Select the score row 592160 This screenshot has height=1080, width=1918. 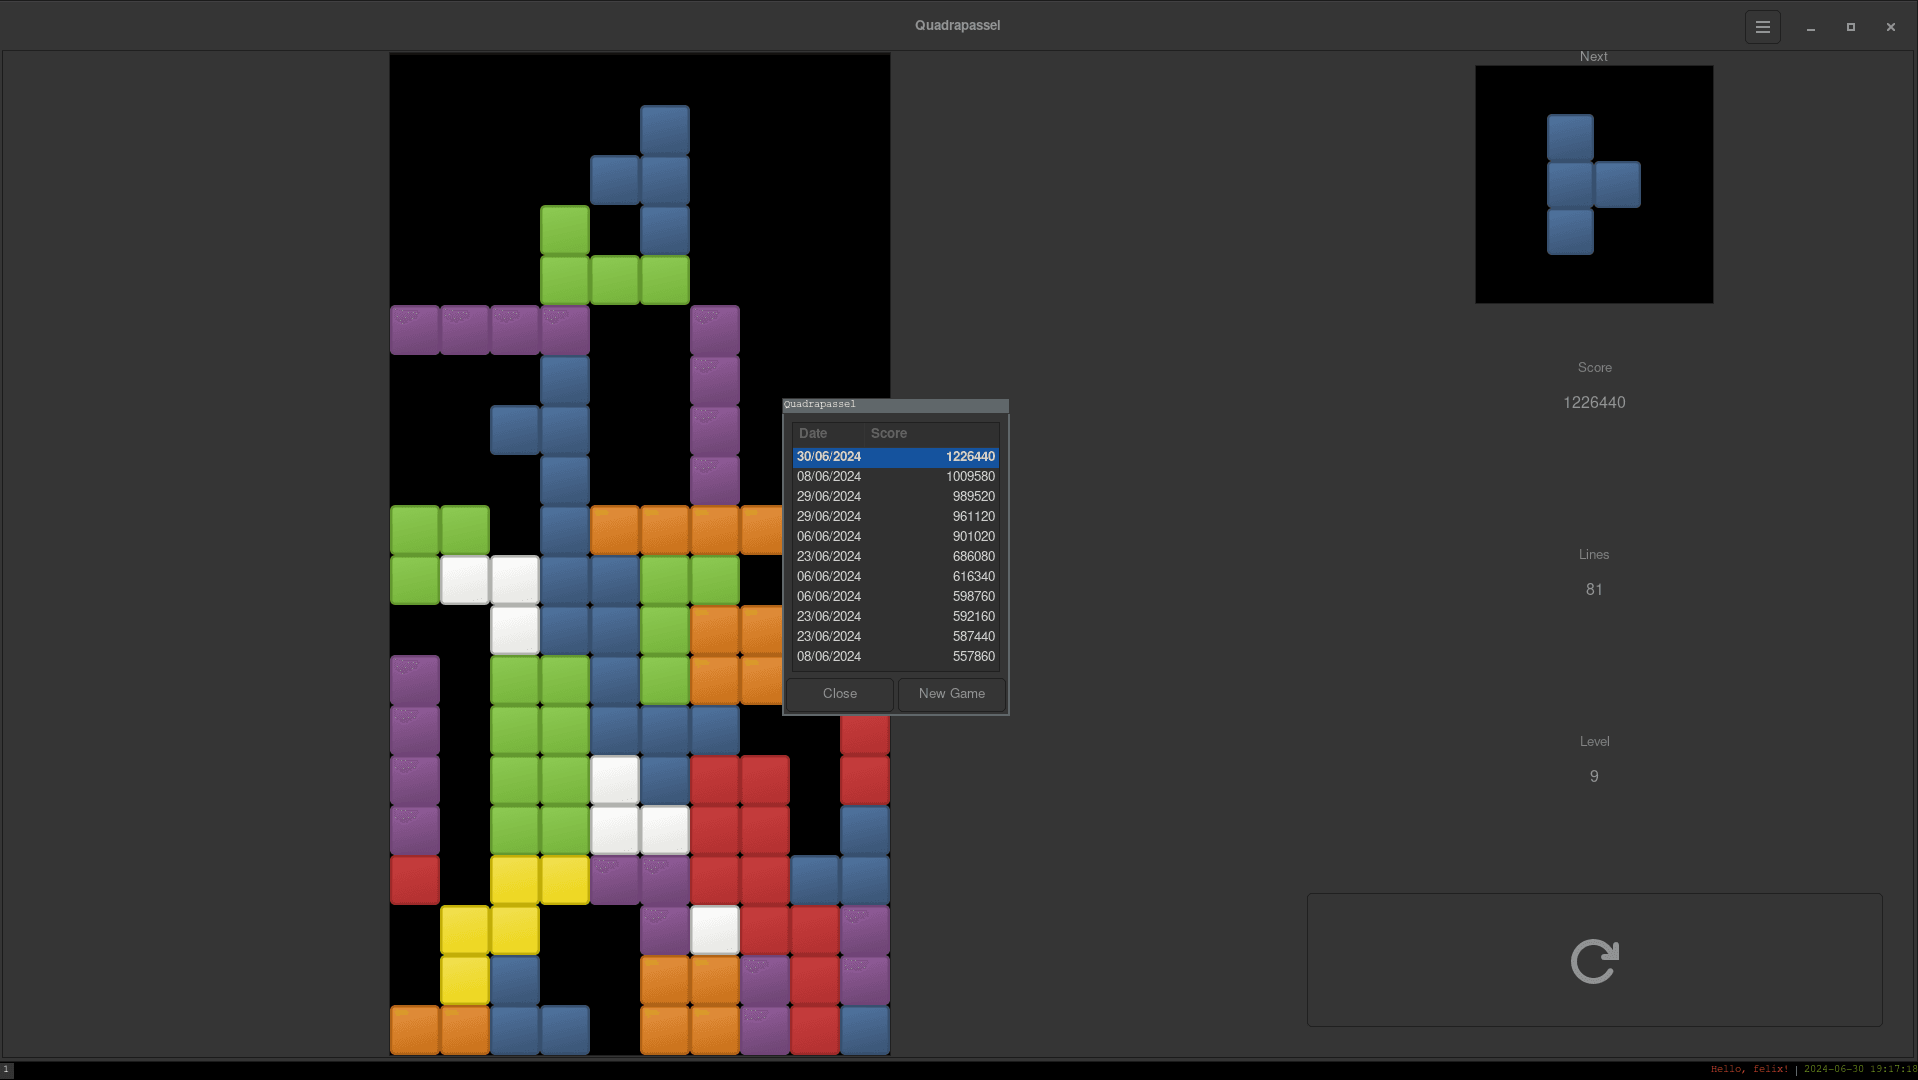[896, 617]
